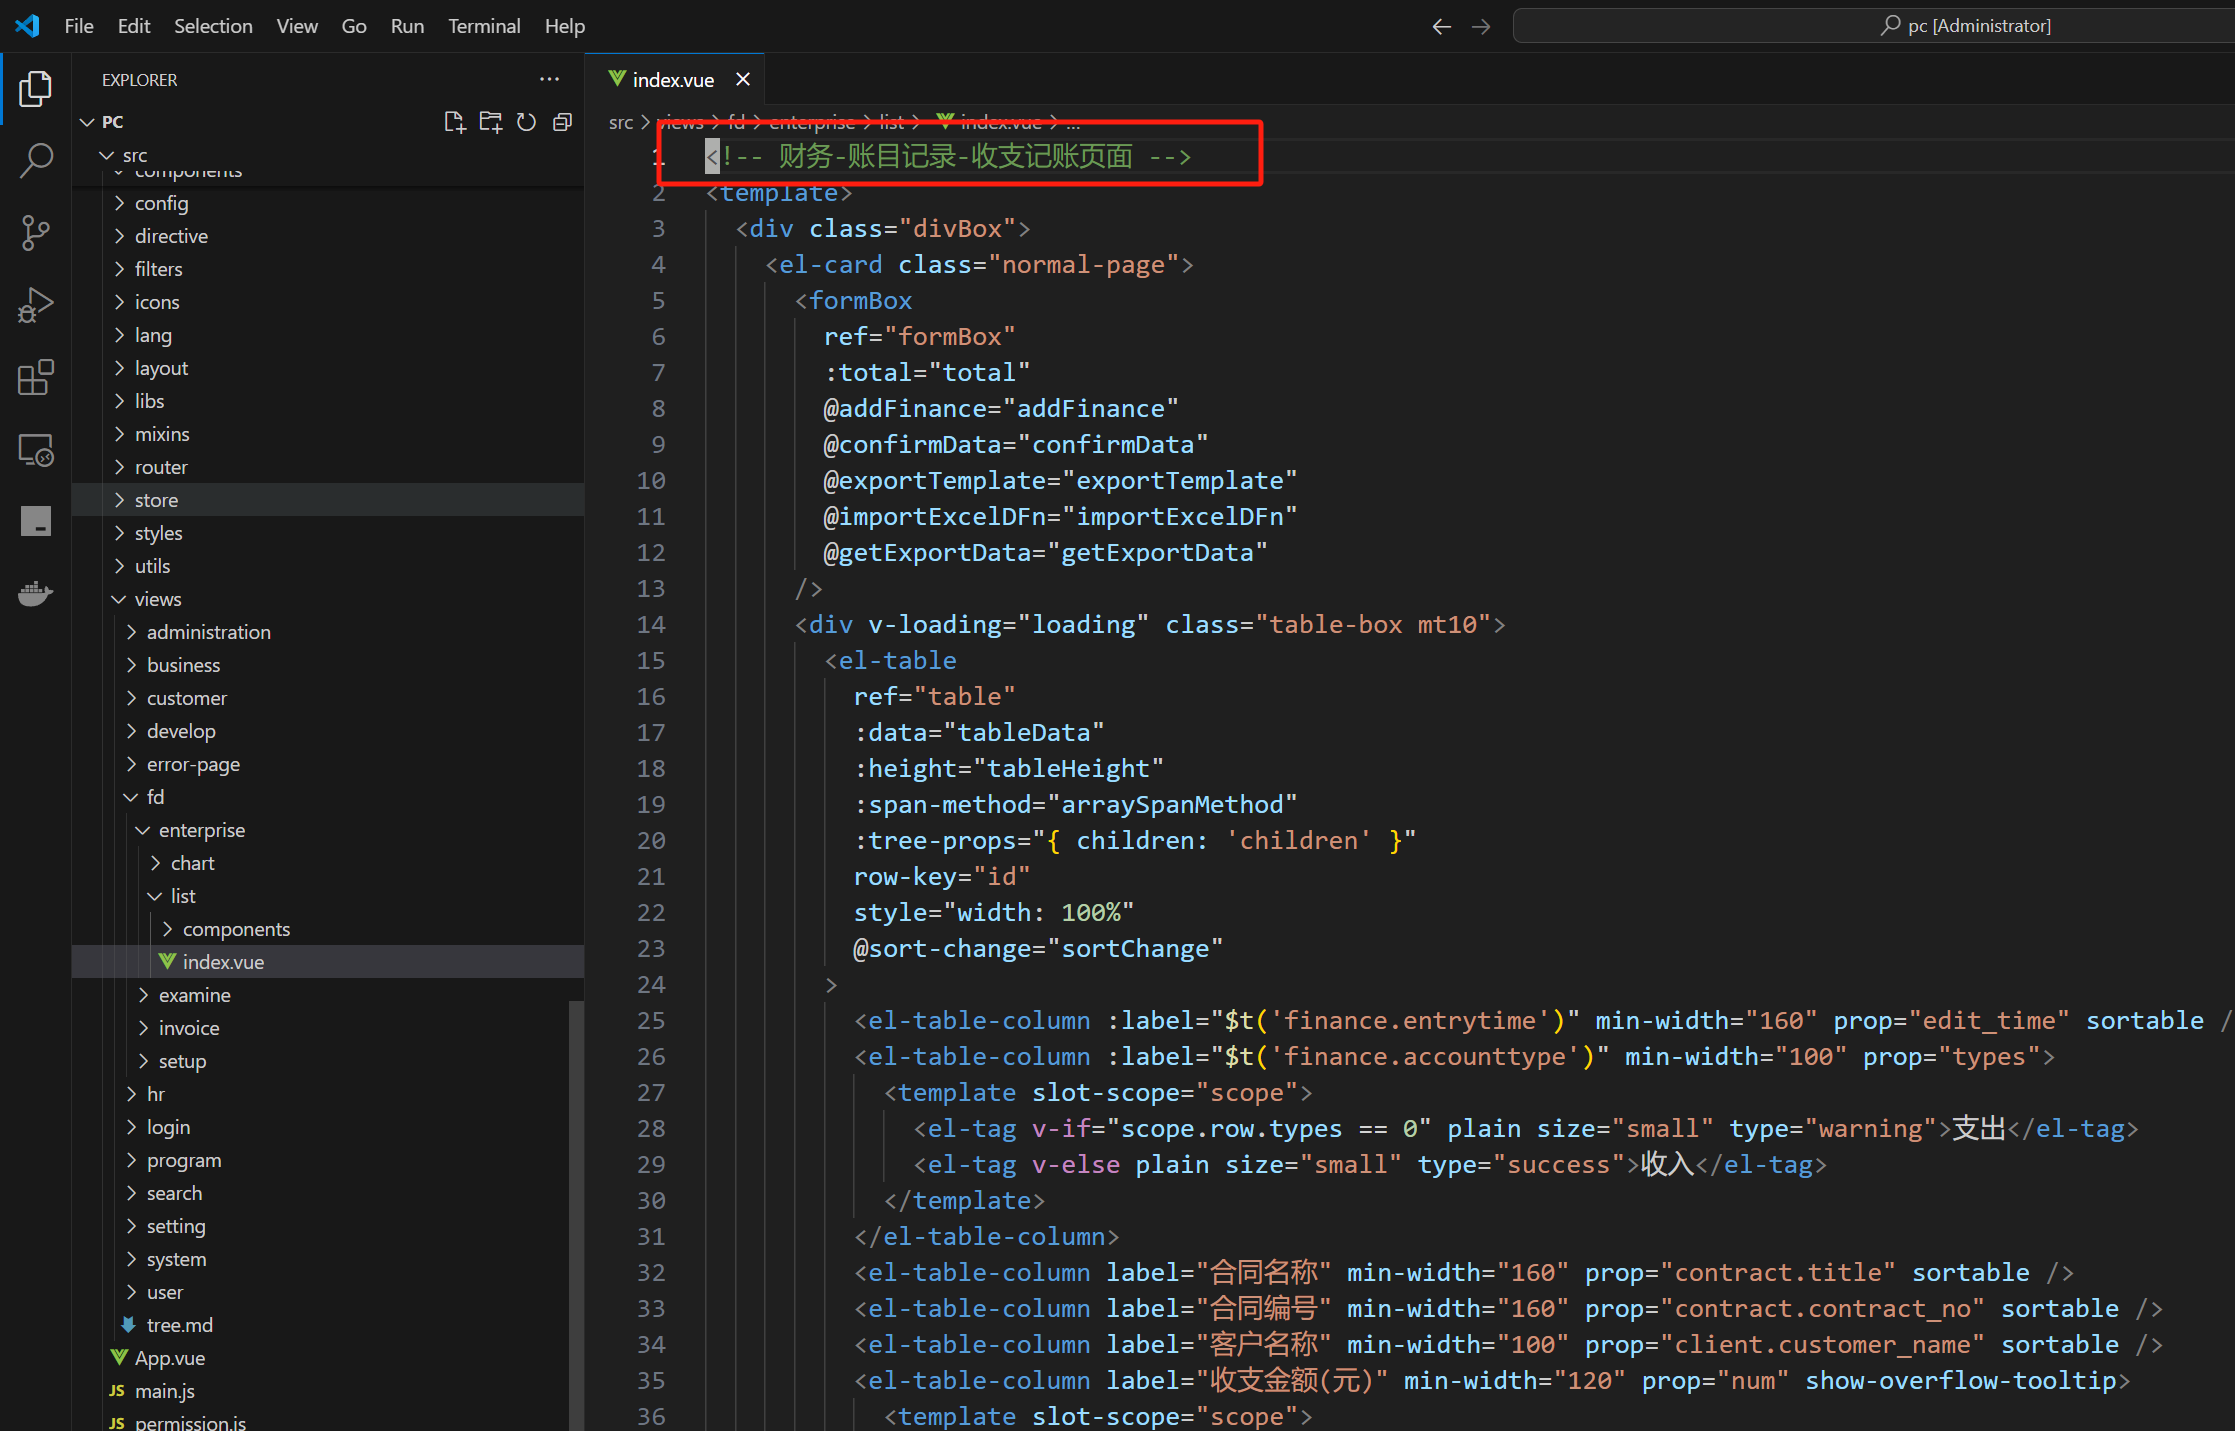Click the sortChange handler text
The height and width of the screenshot is (1431, 2235).
[x=1134, y=949]
